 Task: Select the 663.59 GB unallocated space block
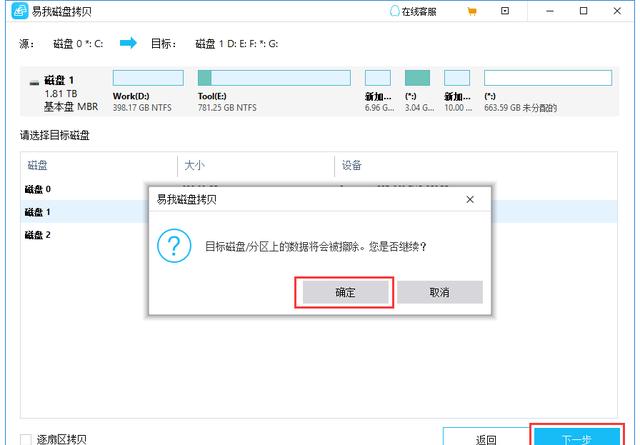tap(547, 78)
